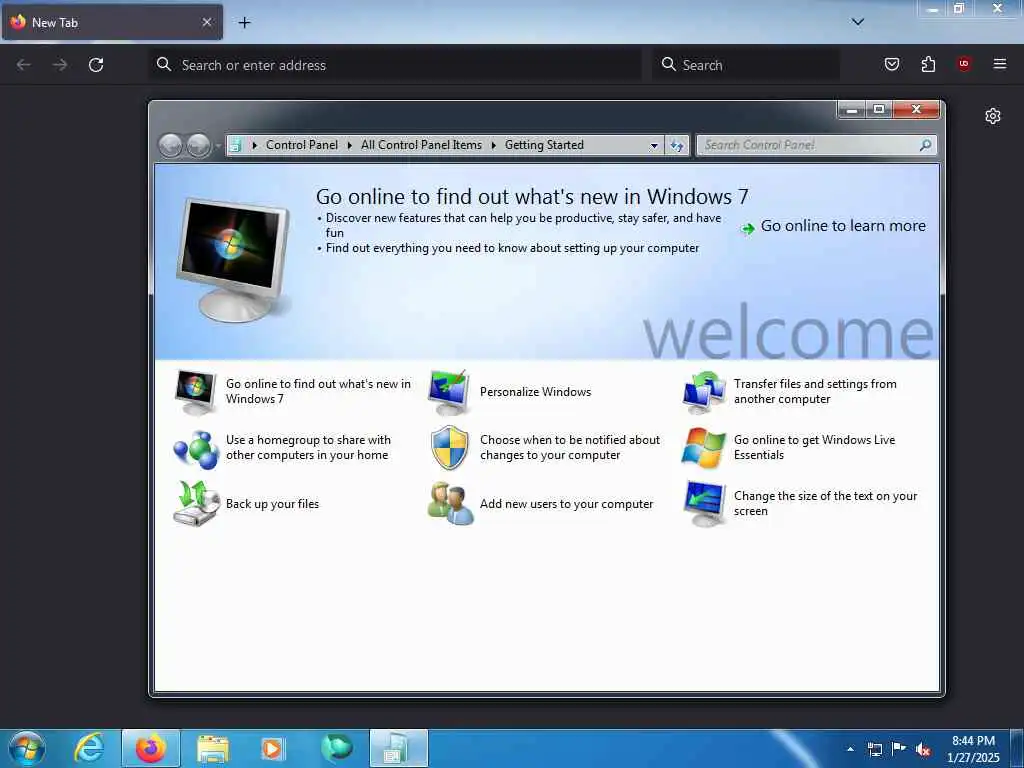Click the network tray icon
1024x768 pixels.
874,749
